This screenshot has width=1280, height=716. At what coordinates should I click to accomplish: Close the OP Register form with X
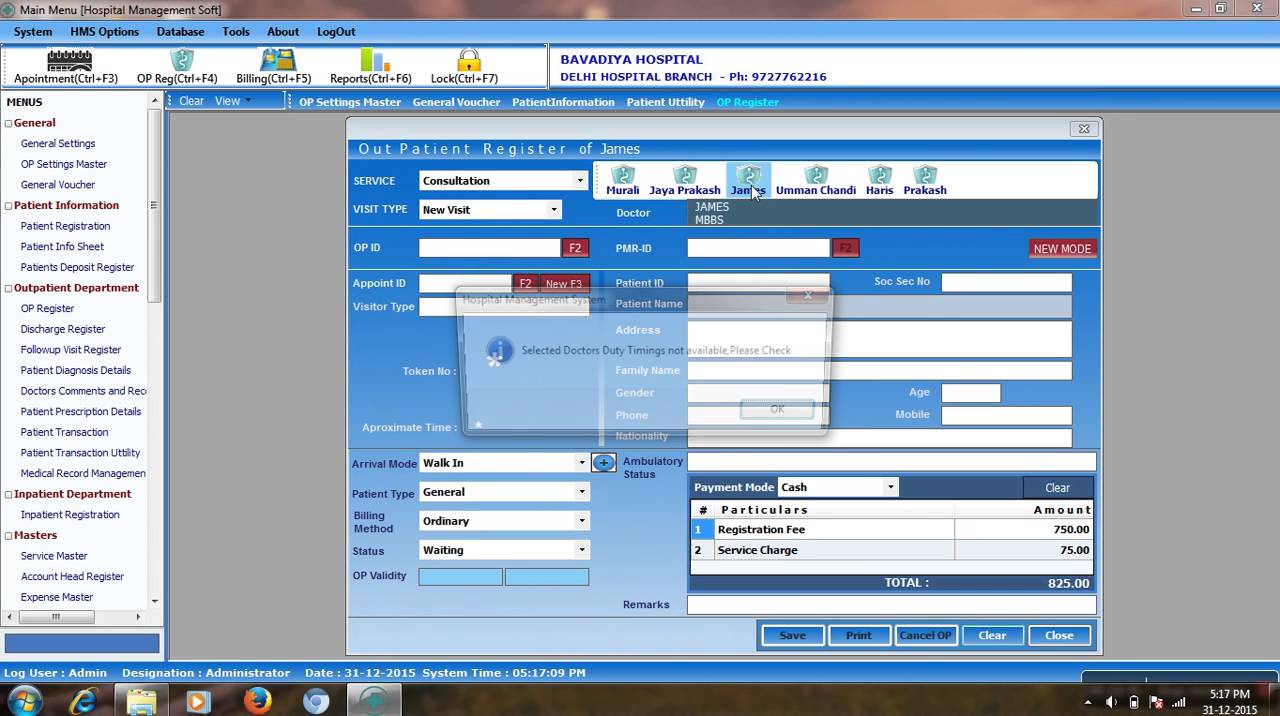(1083, 129)
